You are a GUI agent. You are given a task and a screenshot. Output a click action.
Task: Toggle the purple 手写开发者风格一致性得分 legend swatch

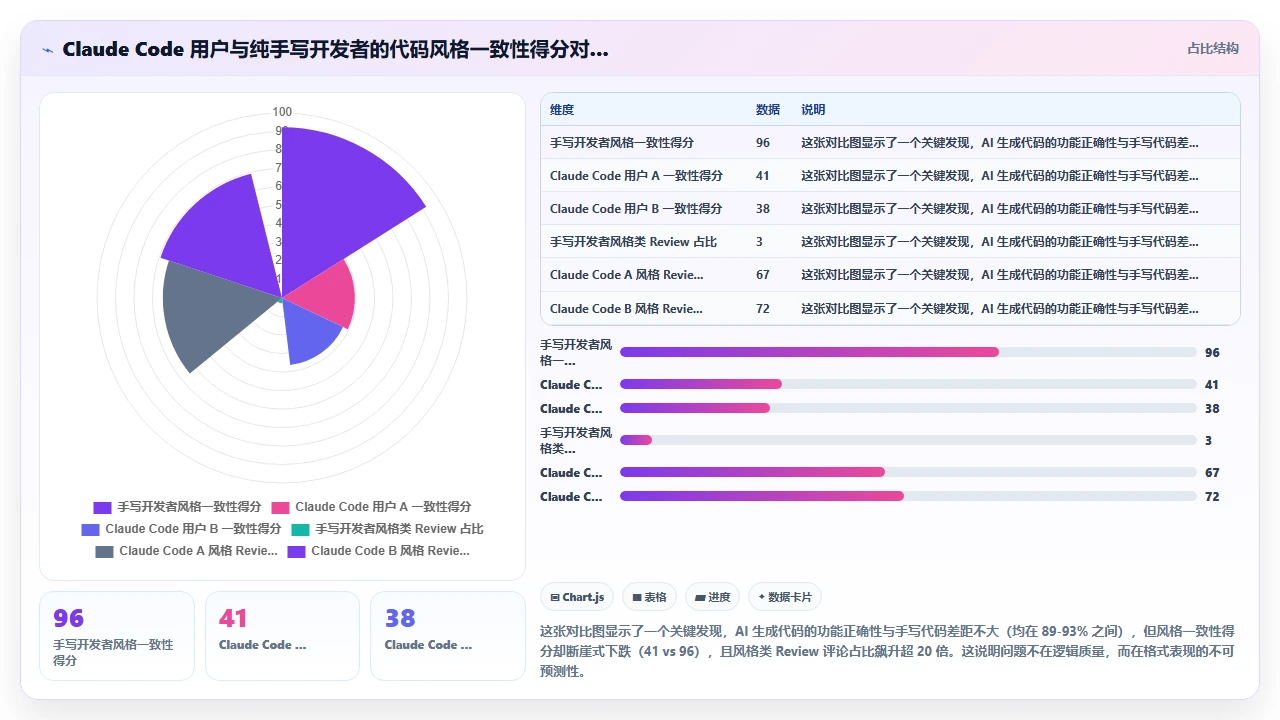[102, 507]
